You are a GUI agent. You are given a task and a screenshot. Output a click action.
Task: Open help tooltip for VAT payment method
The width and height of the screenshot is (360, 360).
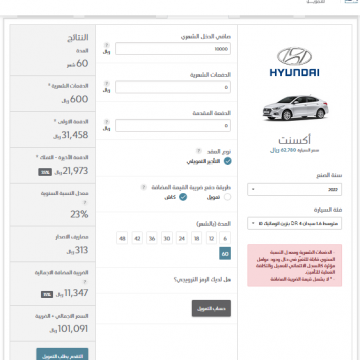[144, 187]
